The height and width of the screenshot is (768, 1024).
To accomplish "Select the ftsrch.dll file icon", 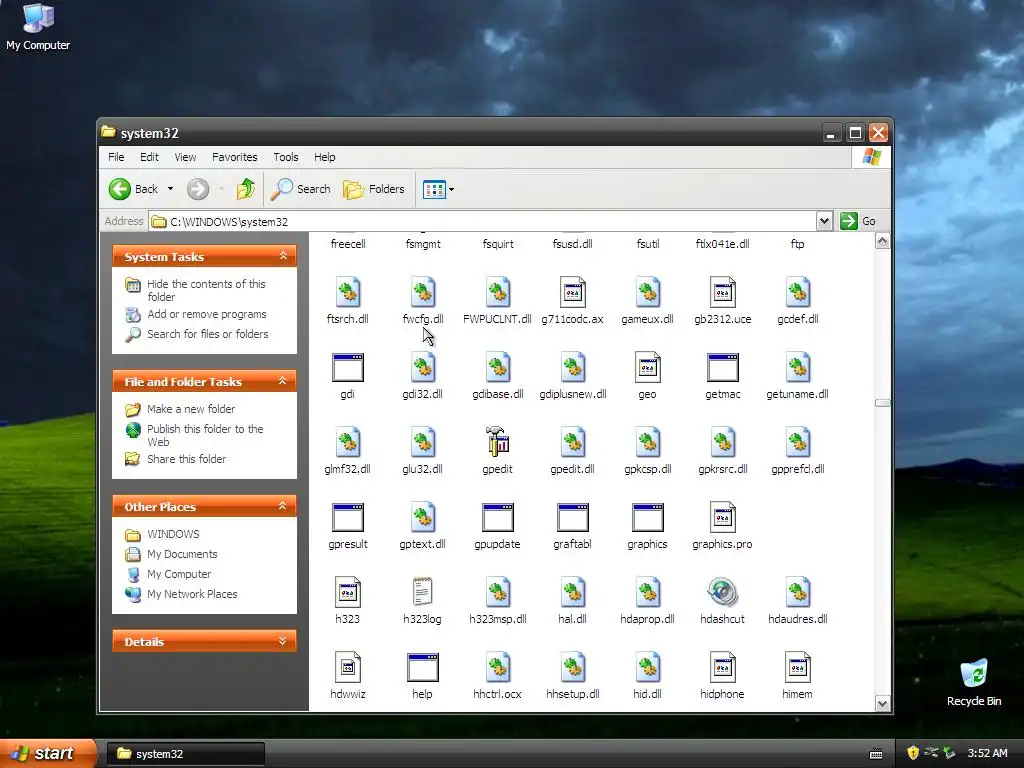I will click(347, 292).
